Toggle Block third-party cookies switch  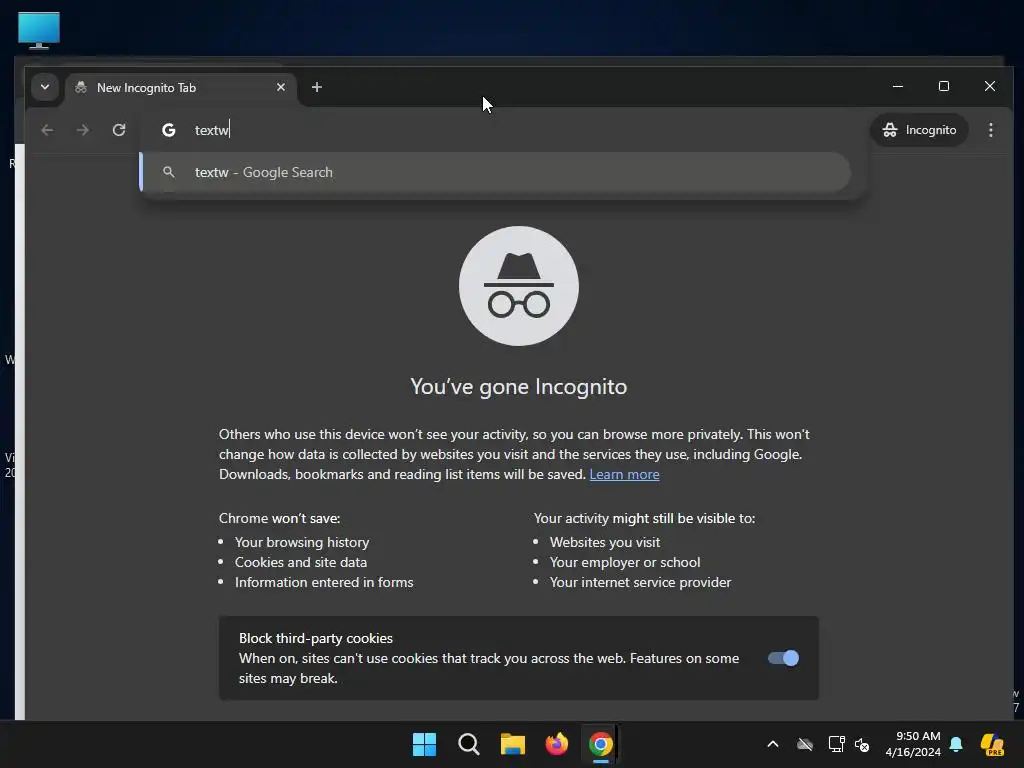point(783,658)
